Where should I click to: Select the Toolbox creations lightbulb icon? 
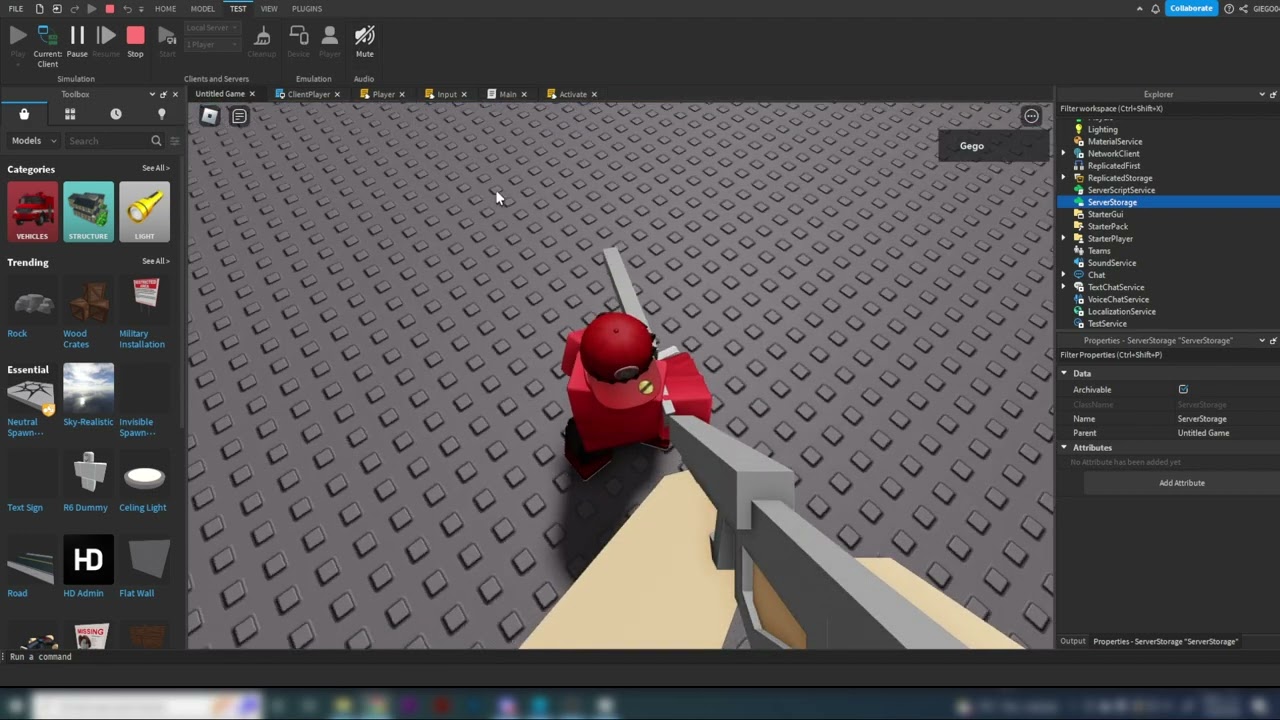click(x=161, y=114)
